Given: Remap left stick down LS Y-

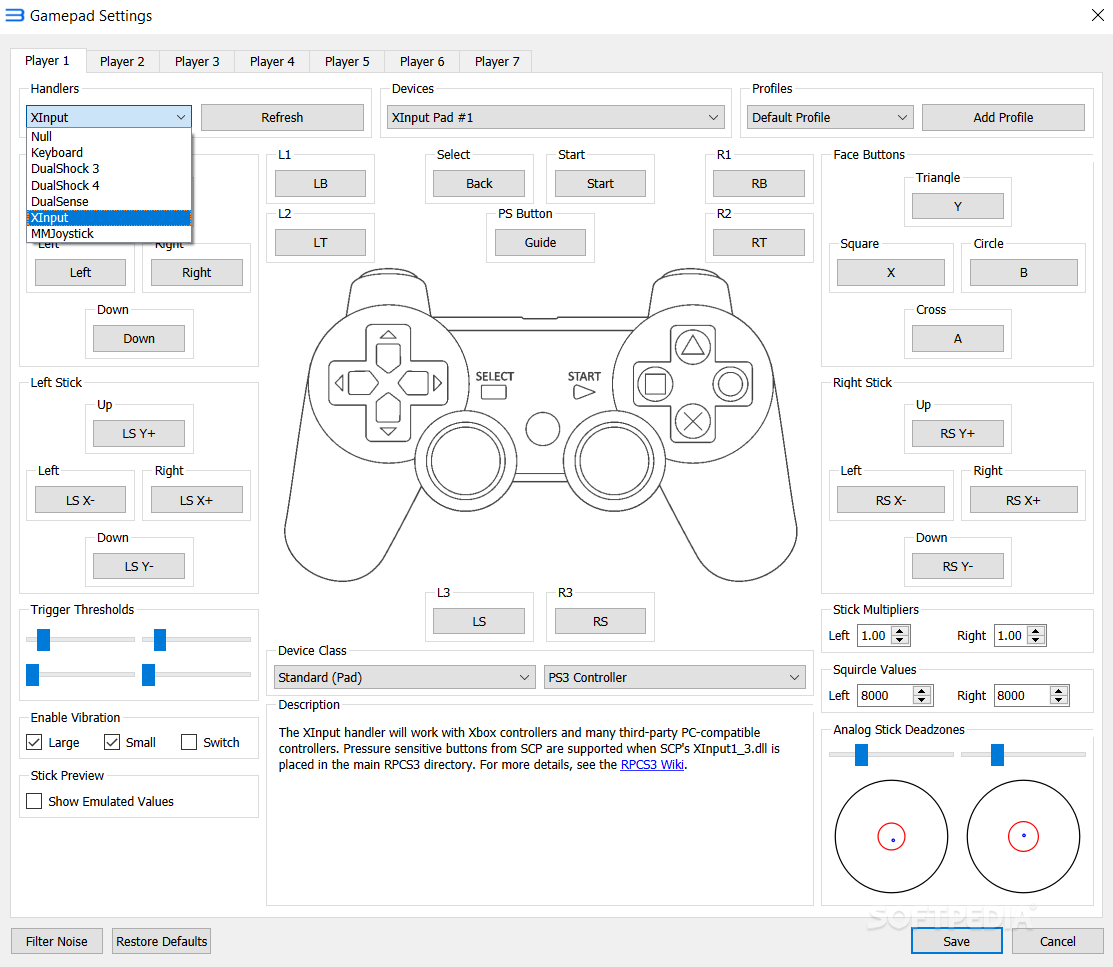Looking at the screenshot, I should pyautogui.click(x=139, y=566).
